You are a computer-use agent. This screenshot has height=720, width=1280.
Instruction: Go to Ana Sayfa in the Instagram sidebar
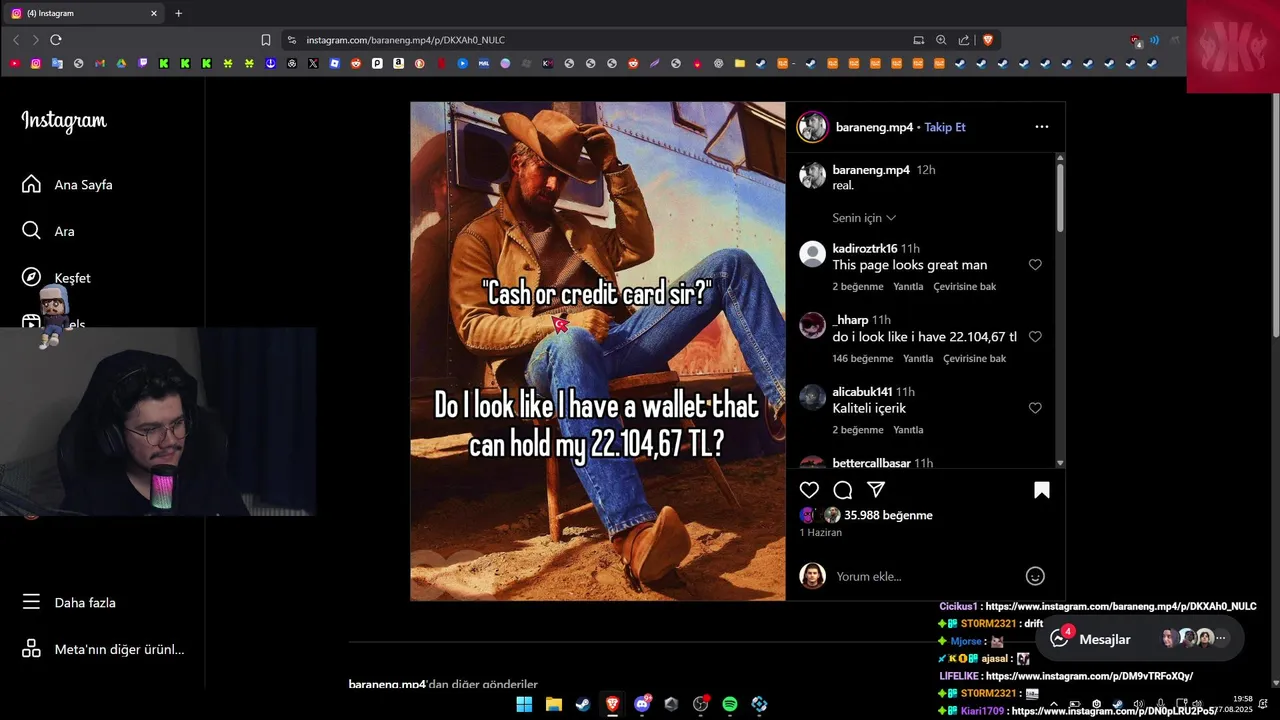tap(67, 184)
